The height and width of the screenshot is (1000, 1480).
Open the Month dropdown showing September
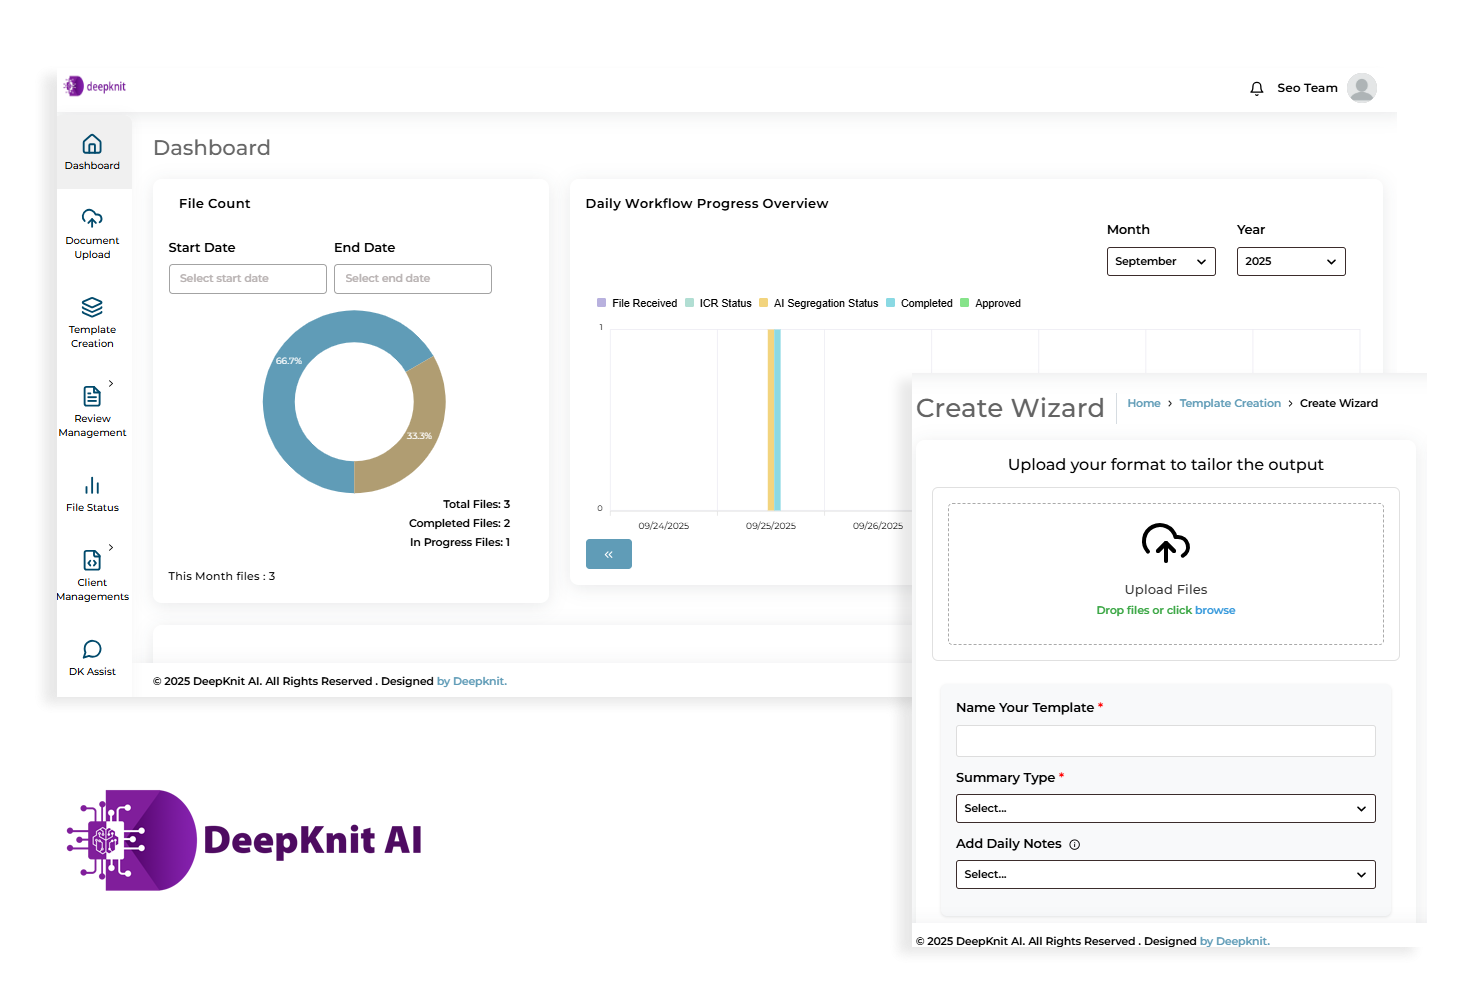(1160, 262)
